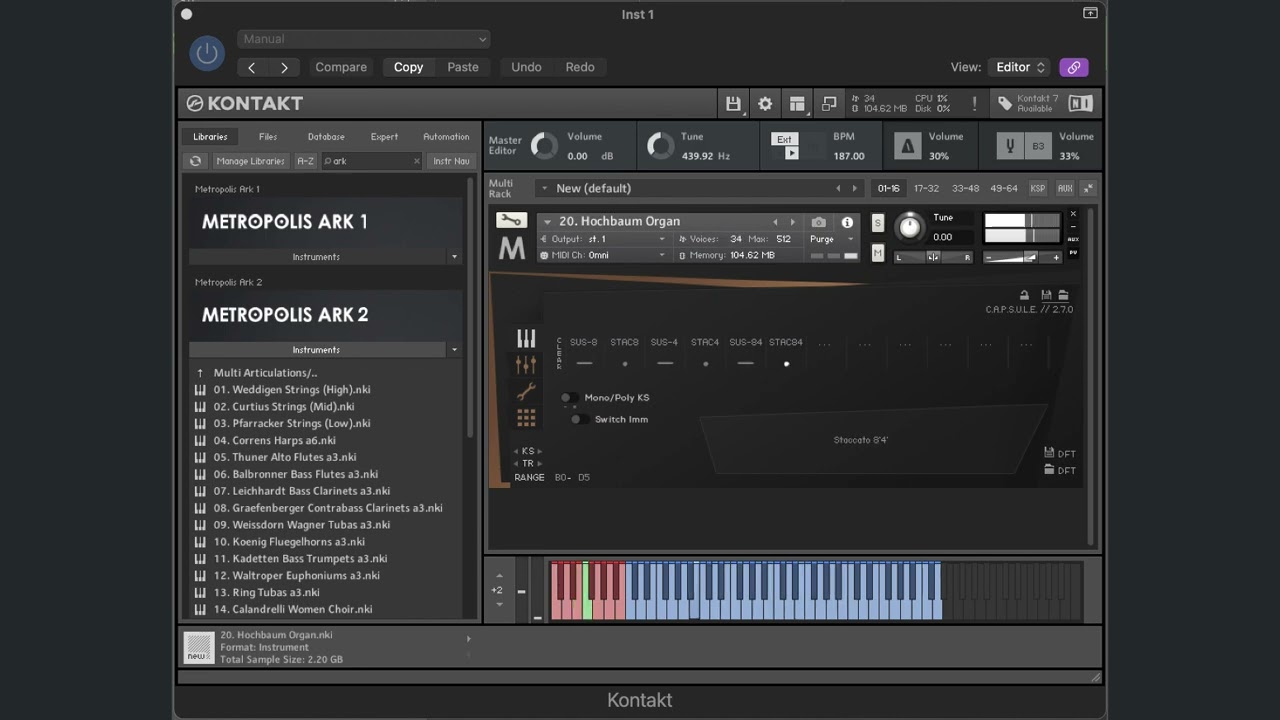The width and height of the screenshot is (1280, 720).
Task: Switch to the Files tab
Action: pos(268,137)
